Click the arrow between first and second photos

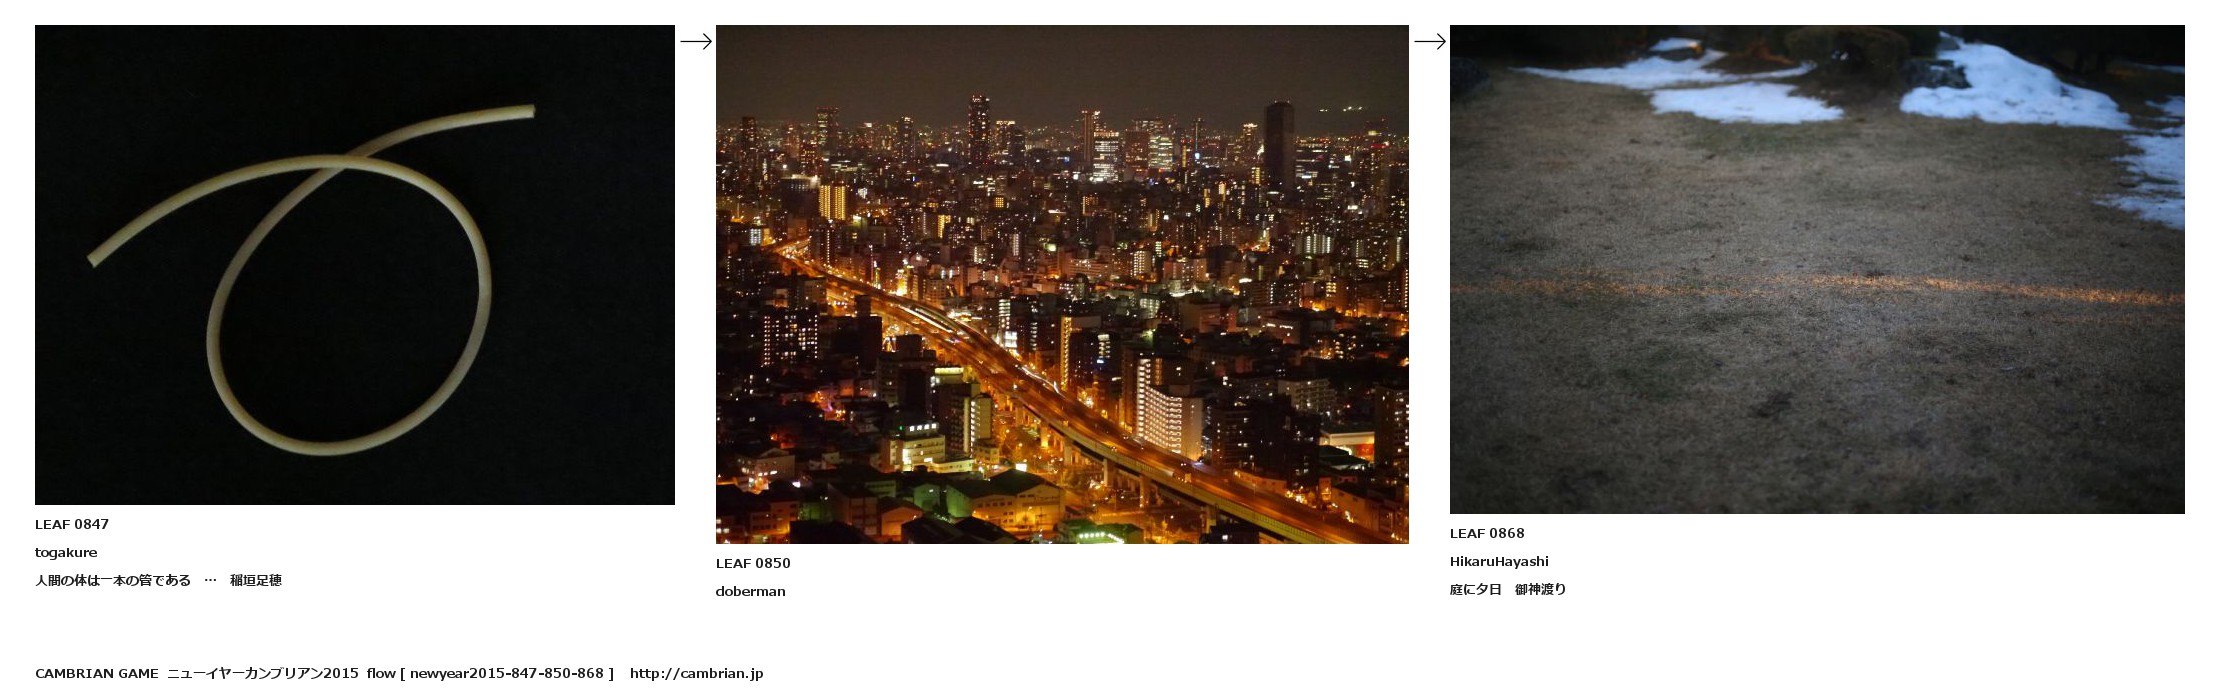tap(696, 41)
